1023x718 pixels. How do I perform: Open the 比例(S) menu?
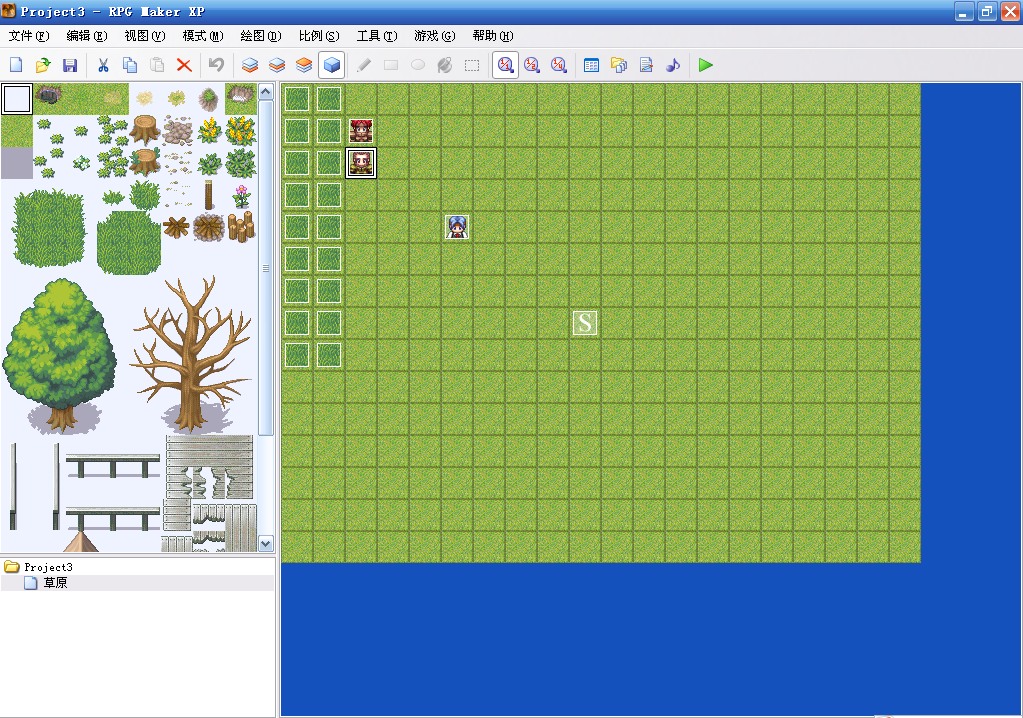(x=319, y=36)
